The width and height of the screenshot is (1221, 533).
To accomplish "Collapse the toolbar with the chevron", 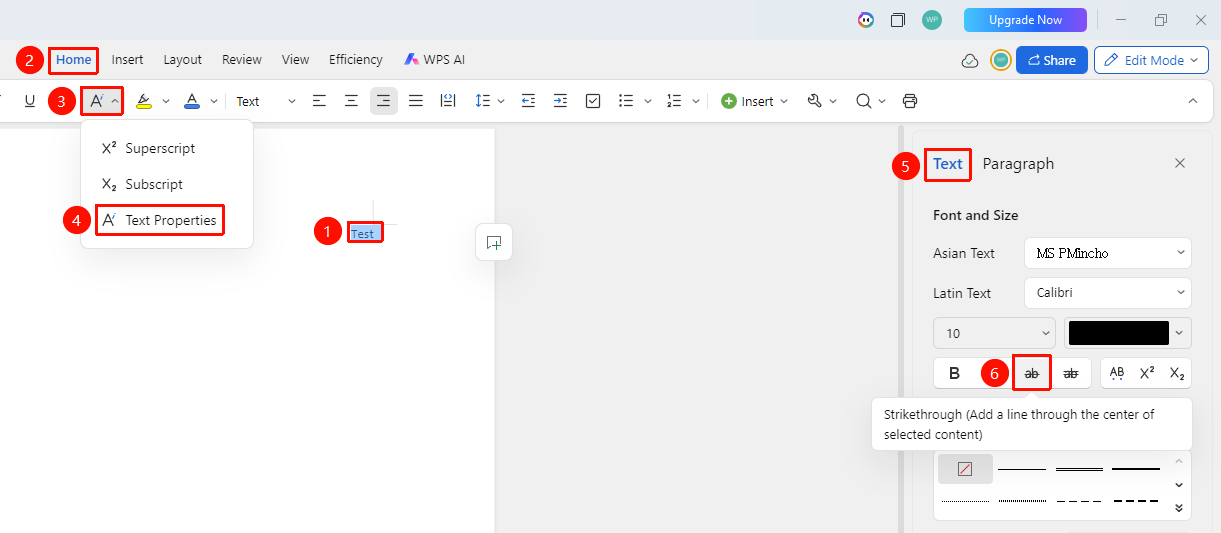I will 1192,101.
